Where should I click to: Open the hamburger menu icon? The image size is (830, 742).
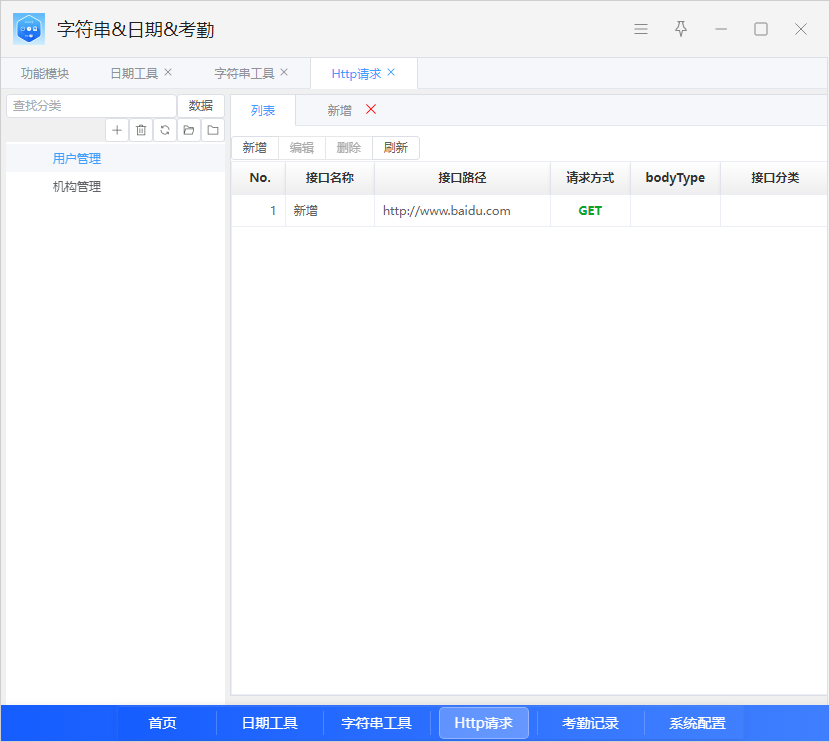point(640,29)
